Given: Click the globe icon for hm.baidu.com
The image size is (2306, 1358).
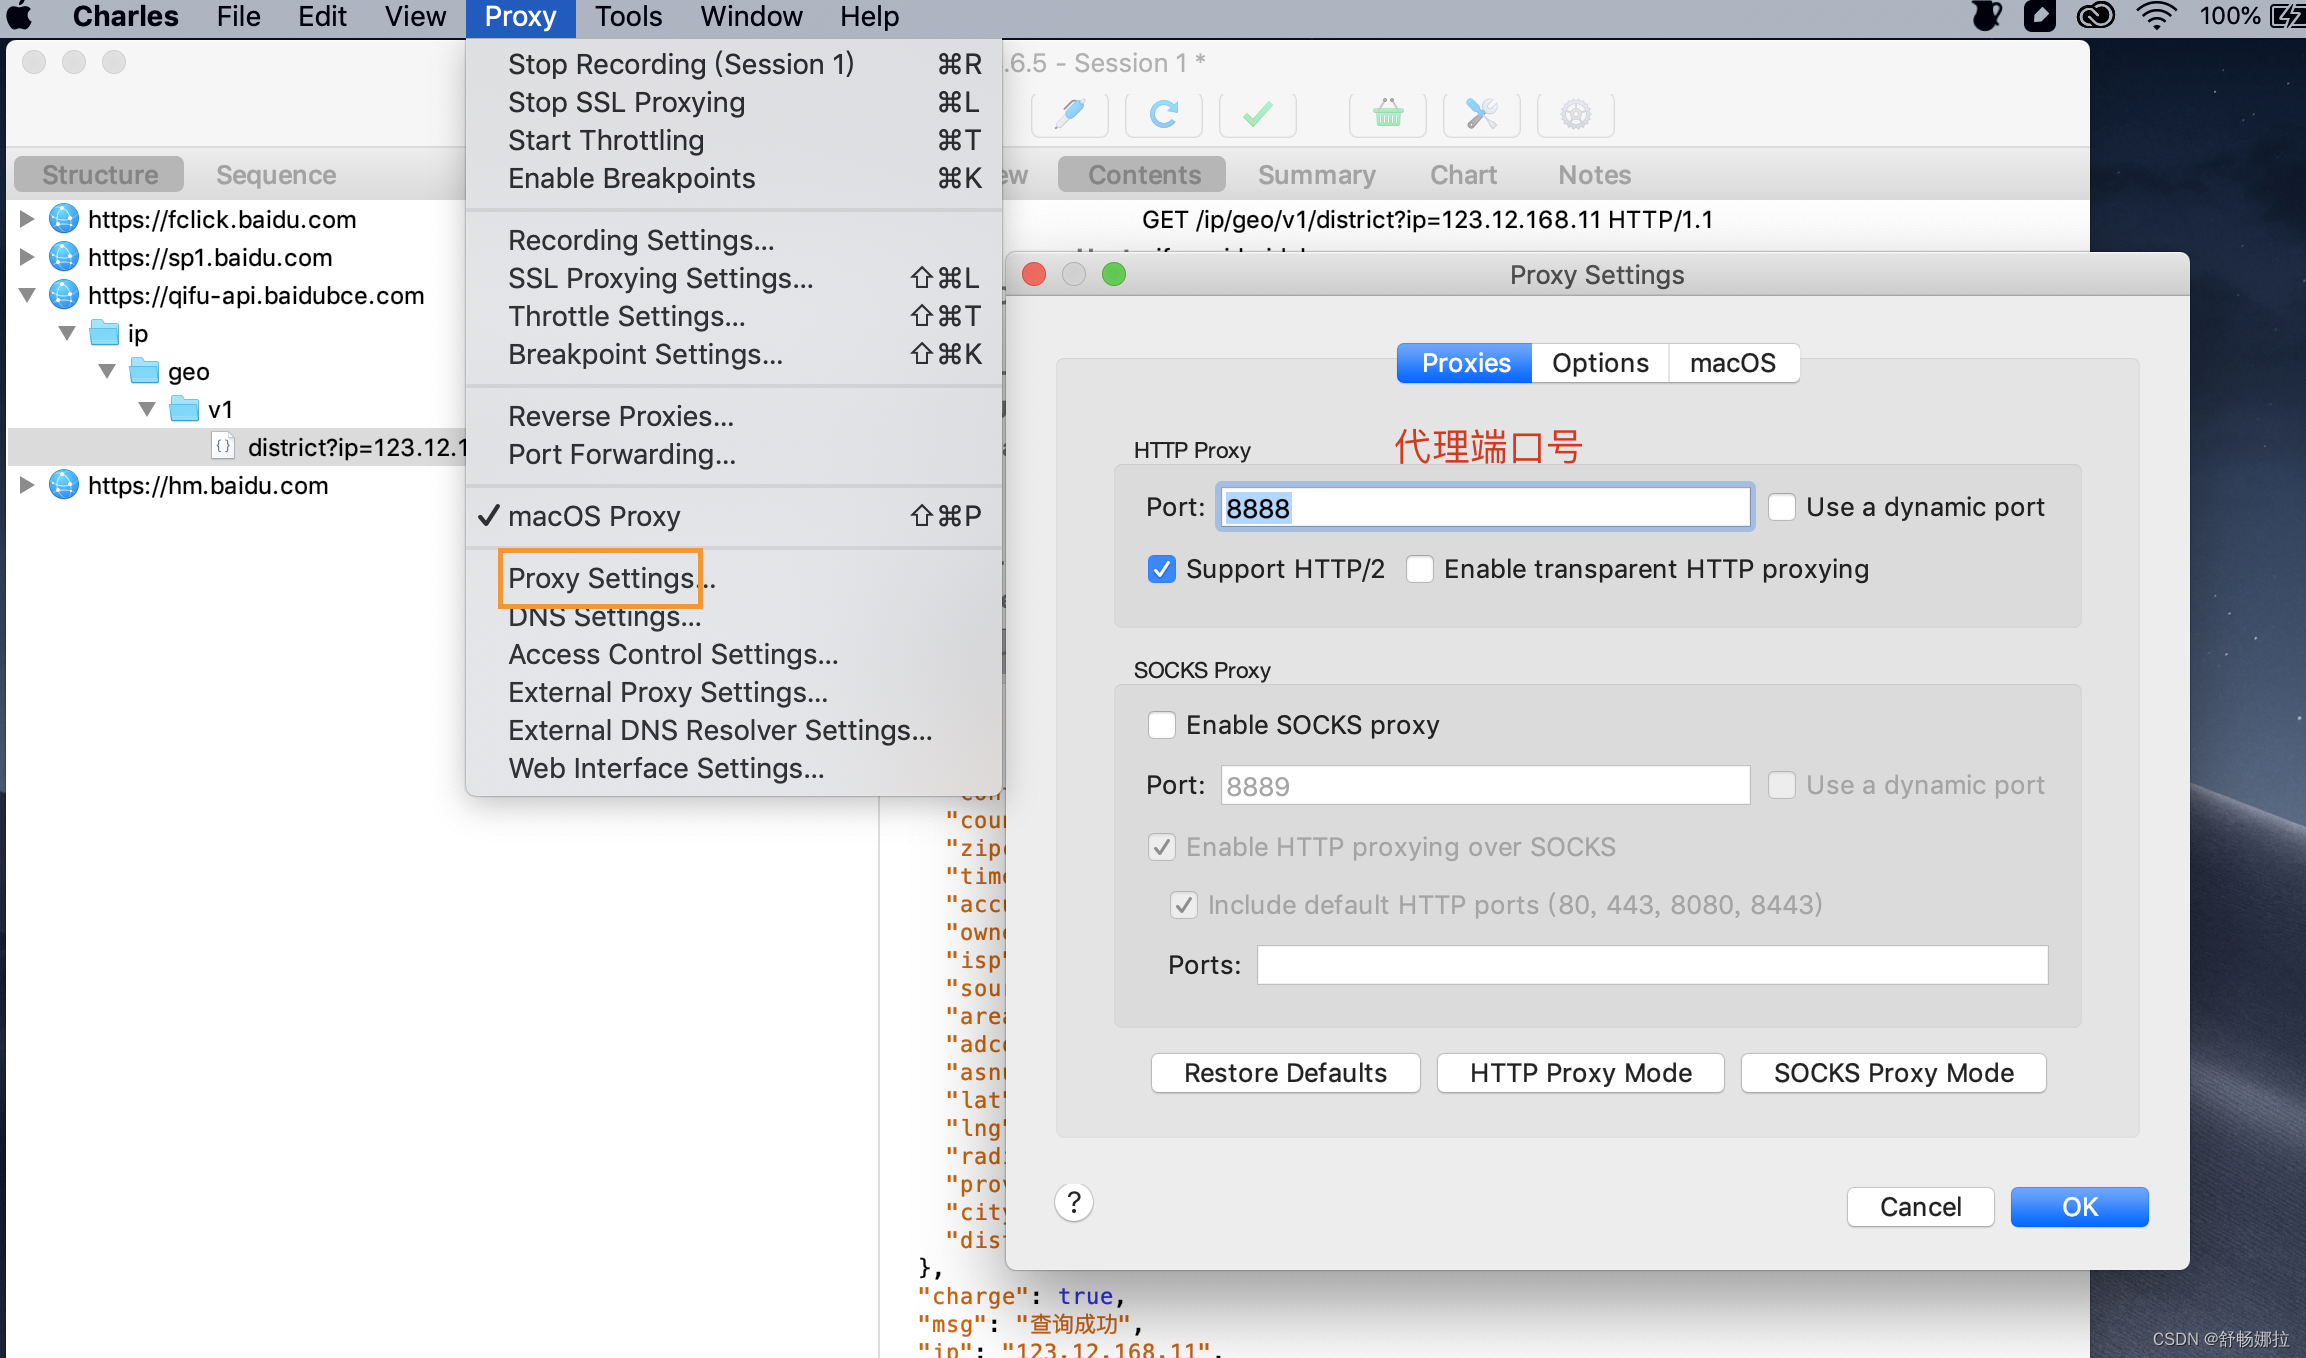Looking at the screenshot, I should pos(64,485).
